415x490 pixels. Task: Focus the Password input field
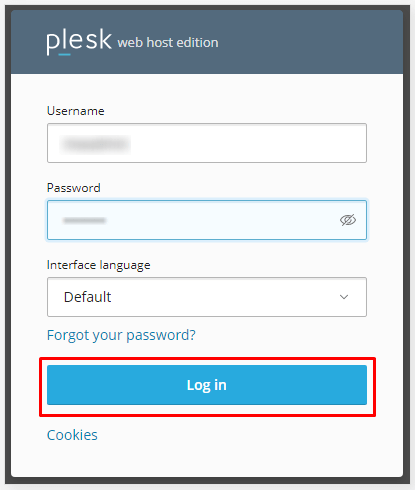pos(207,220)
